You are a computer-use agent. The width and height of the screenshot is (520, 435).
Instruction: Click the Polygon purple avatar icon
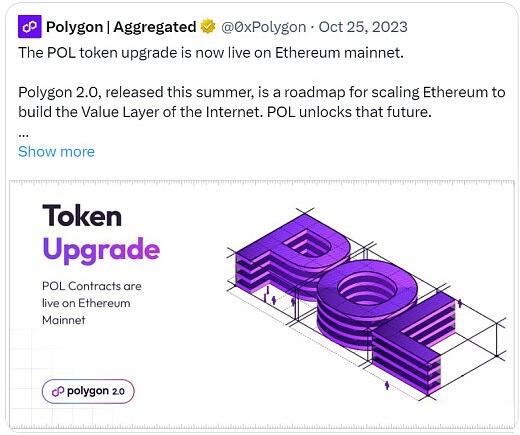pyautogui.click(x=30, y=27)
